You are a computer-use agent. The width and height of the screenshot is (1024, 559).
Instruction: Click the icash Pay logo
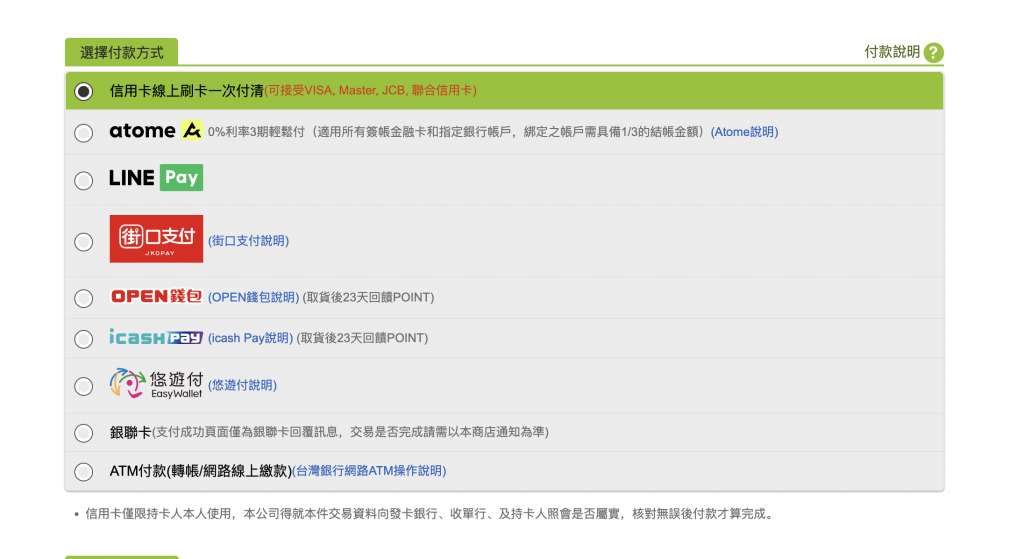coord(156,338)
